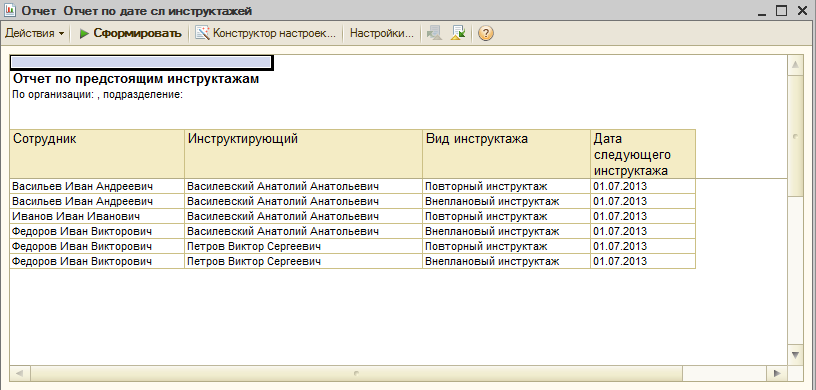Select the first Васильев Иван Андреевич cell
Screen dimensions: 816x390
click(97, 186)
